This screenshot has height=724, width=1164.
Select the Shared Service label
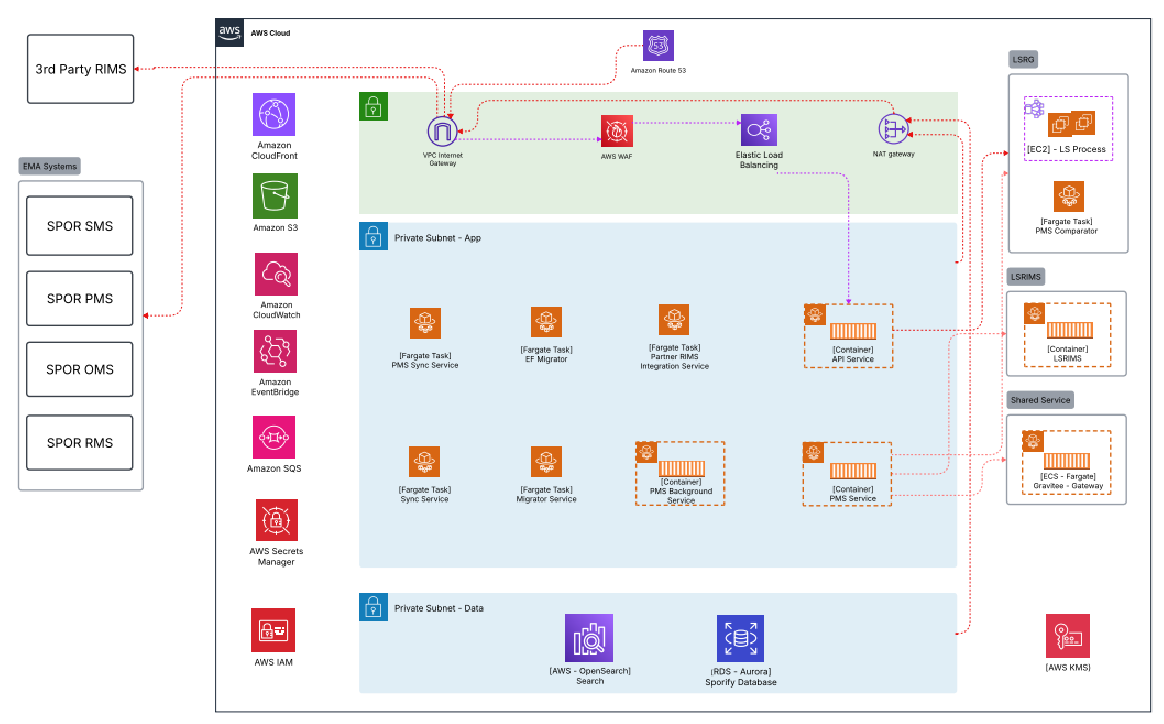(1040, 399)
